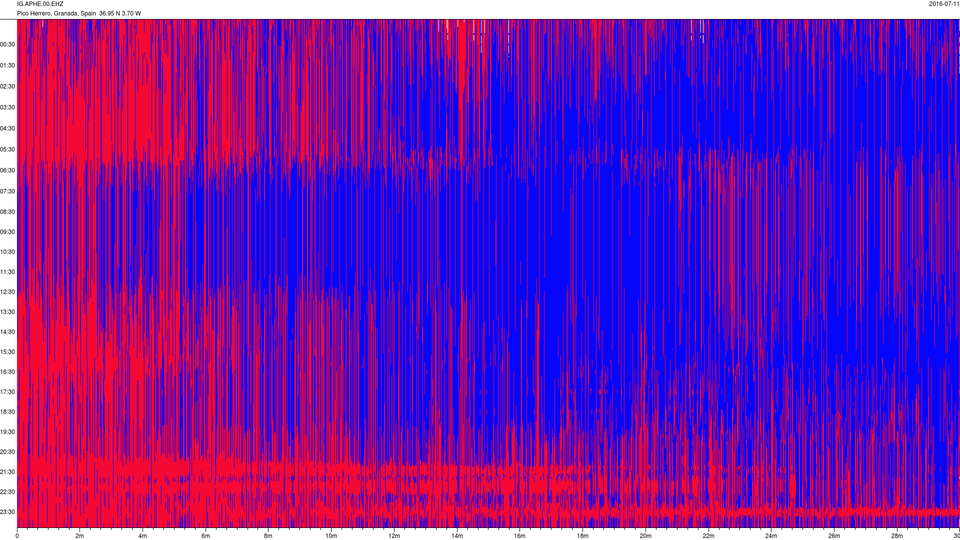
Task: Select the 19:30 time axis label
Action: point(7,432)
